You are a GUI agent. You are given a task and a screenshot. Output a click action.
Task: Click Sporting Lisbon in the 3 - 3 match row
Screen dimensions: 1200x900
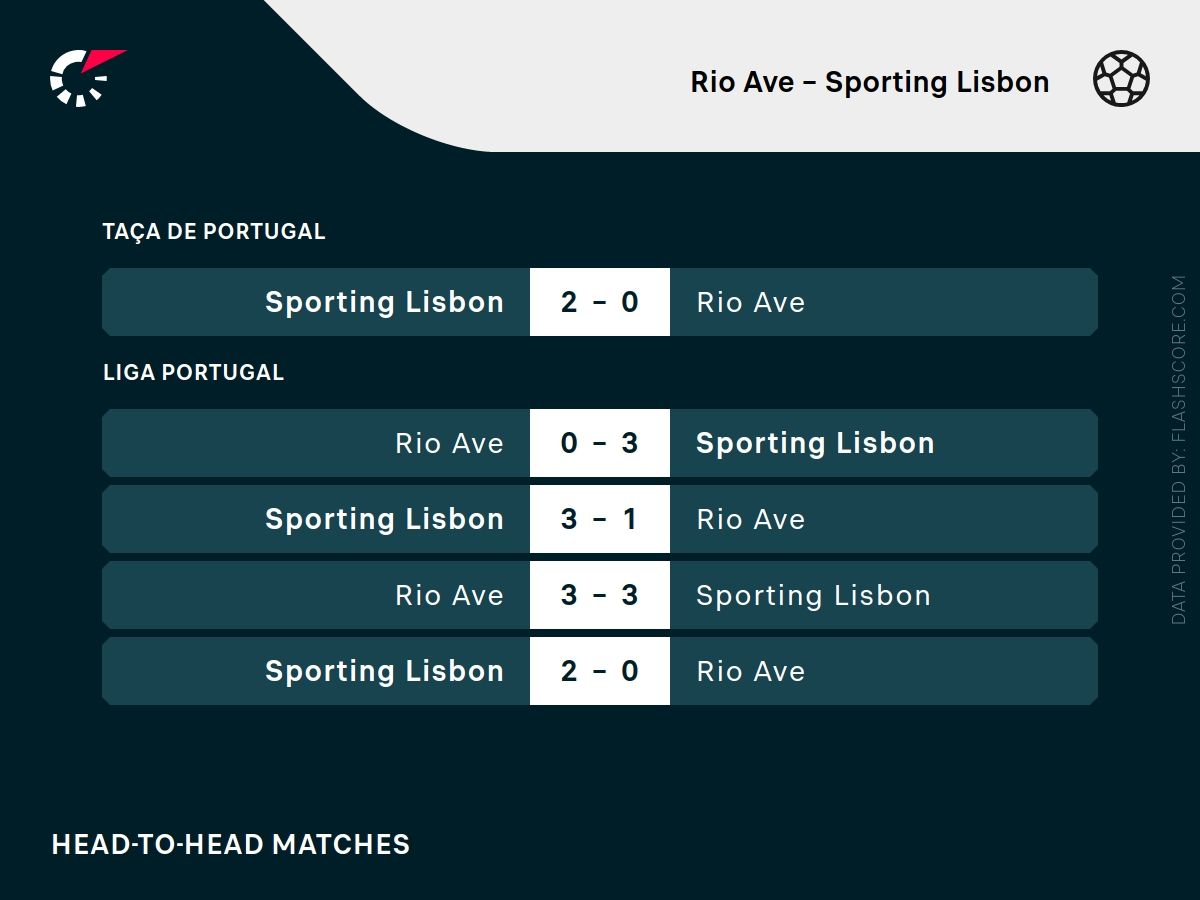point(813,595)
